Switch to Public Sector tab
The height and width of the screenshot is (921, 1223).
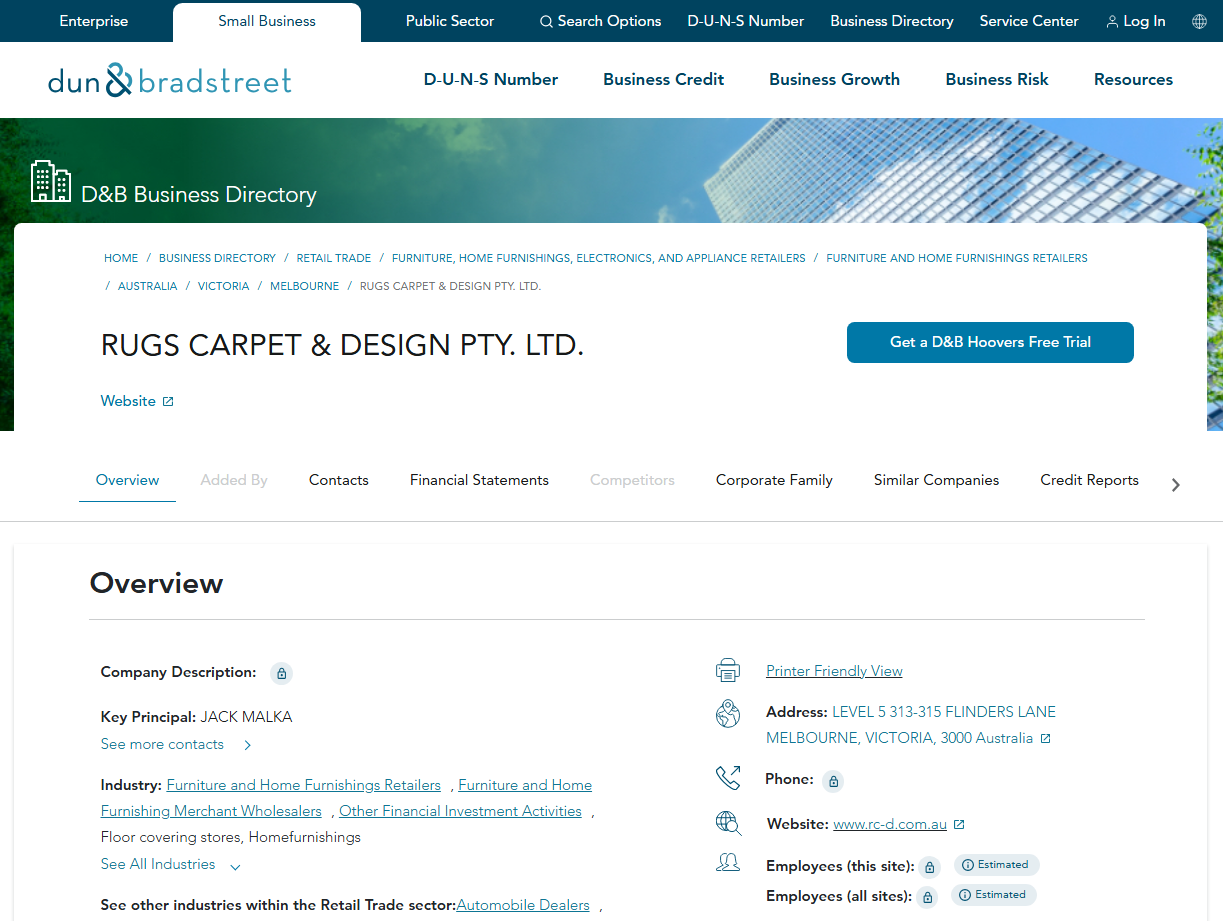[450, 21]
